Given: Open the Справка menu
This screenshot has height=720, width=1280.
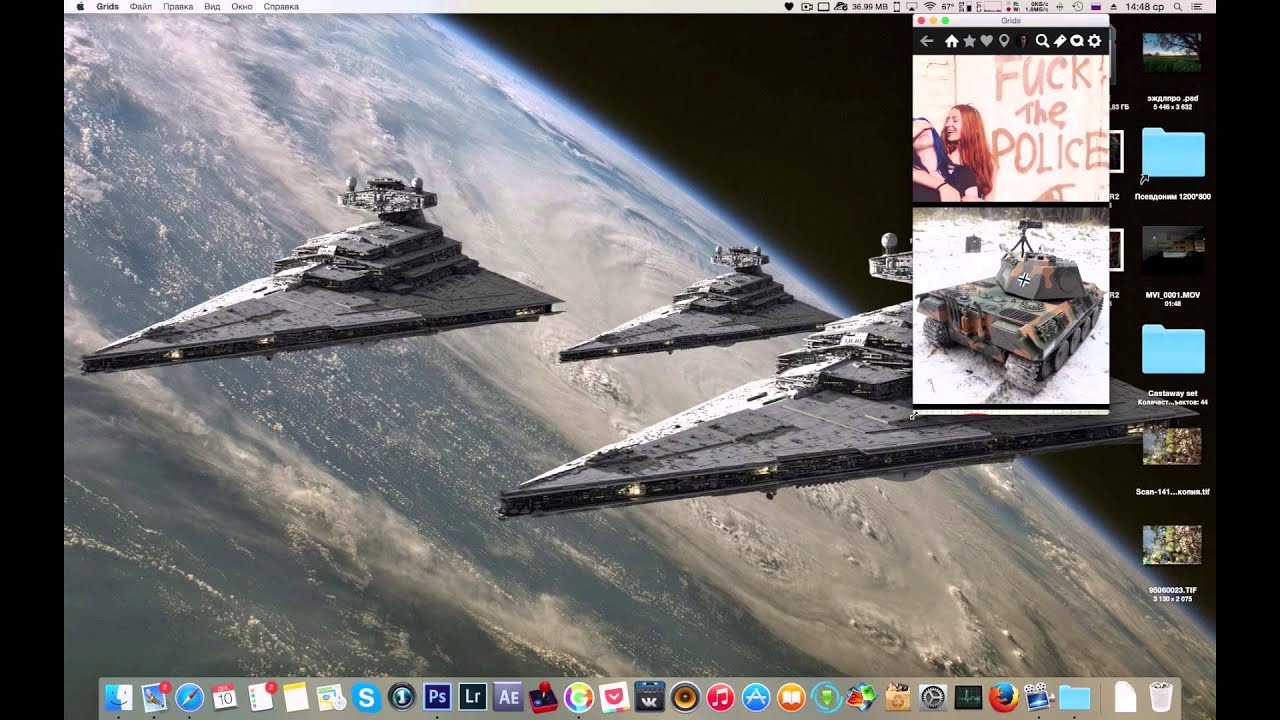Looking at the screenshot, I should click(x=281, y=6).
